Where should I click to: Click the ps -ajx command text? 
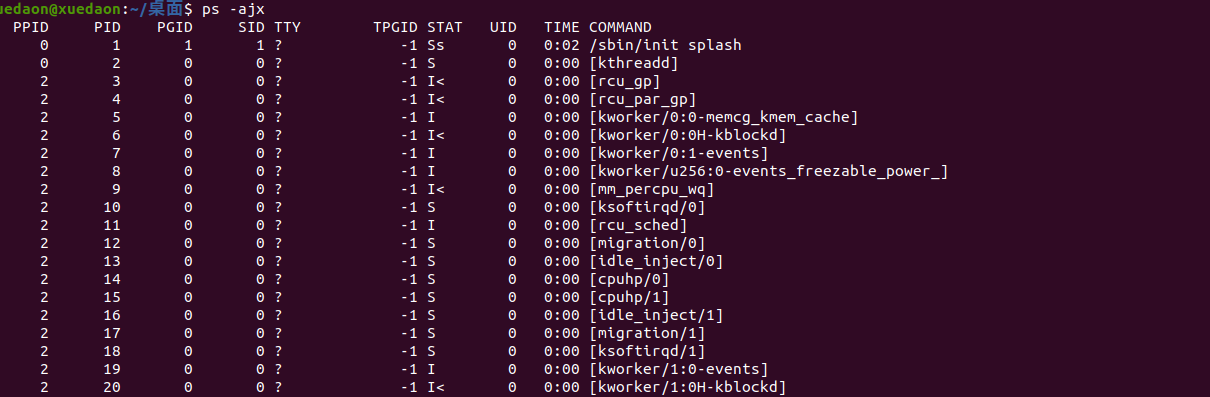point(232,9)
